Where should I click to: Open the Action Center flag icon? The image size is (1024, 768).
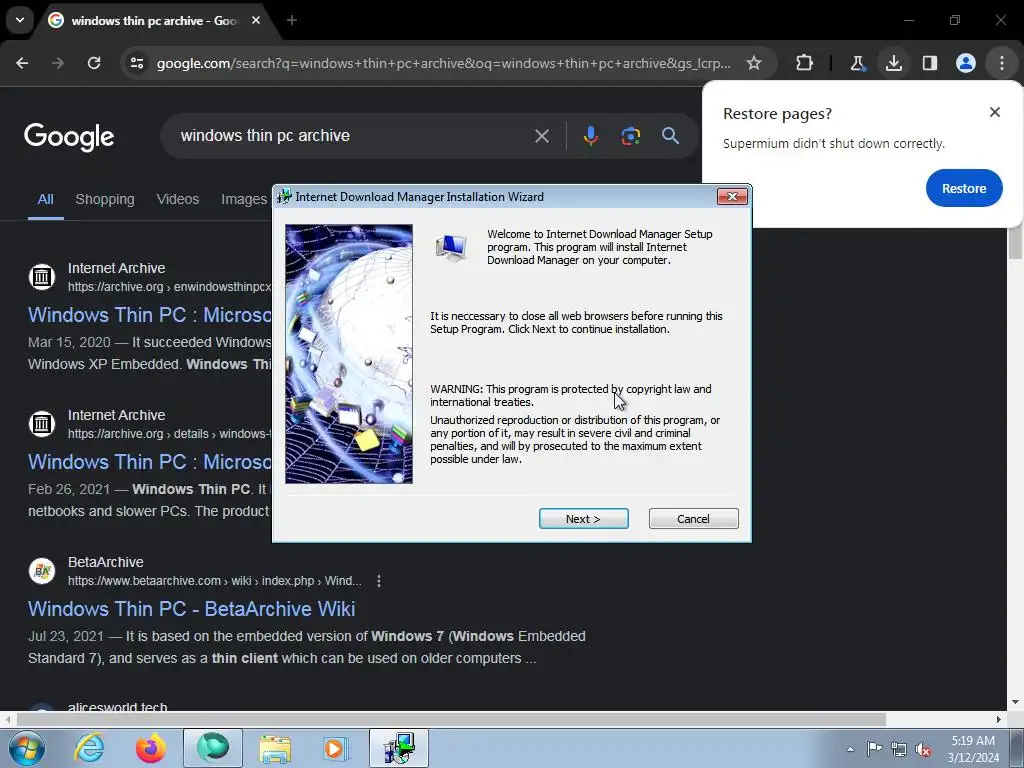coord(874,748)
